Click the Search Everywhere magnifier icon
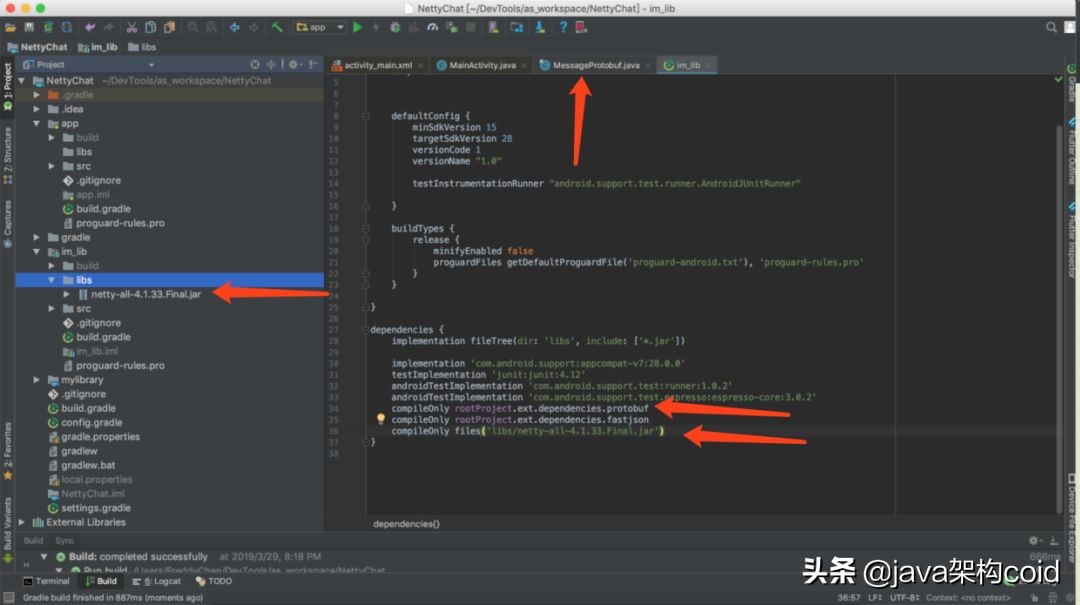Image resolution: width=1080 pixels, height=605 pixels. (1051, 28)
